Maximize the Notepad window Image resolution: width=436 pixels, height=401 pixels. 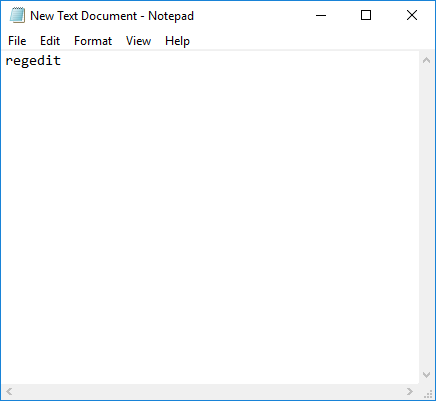(x=366, y=15)
